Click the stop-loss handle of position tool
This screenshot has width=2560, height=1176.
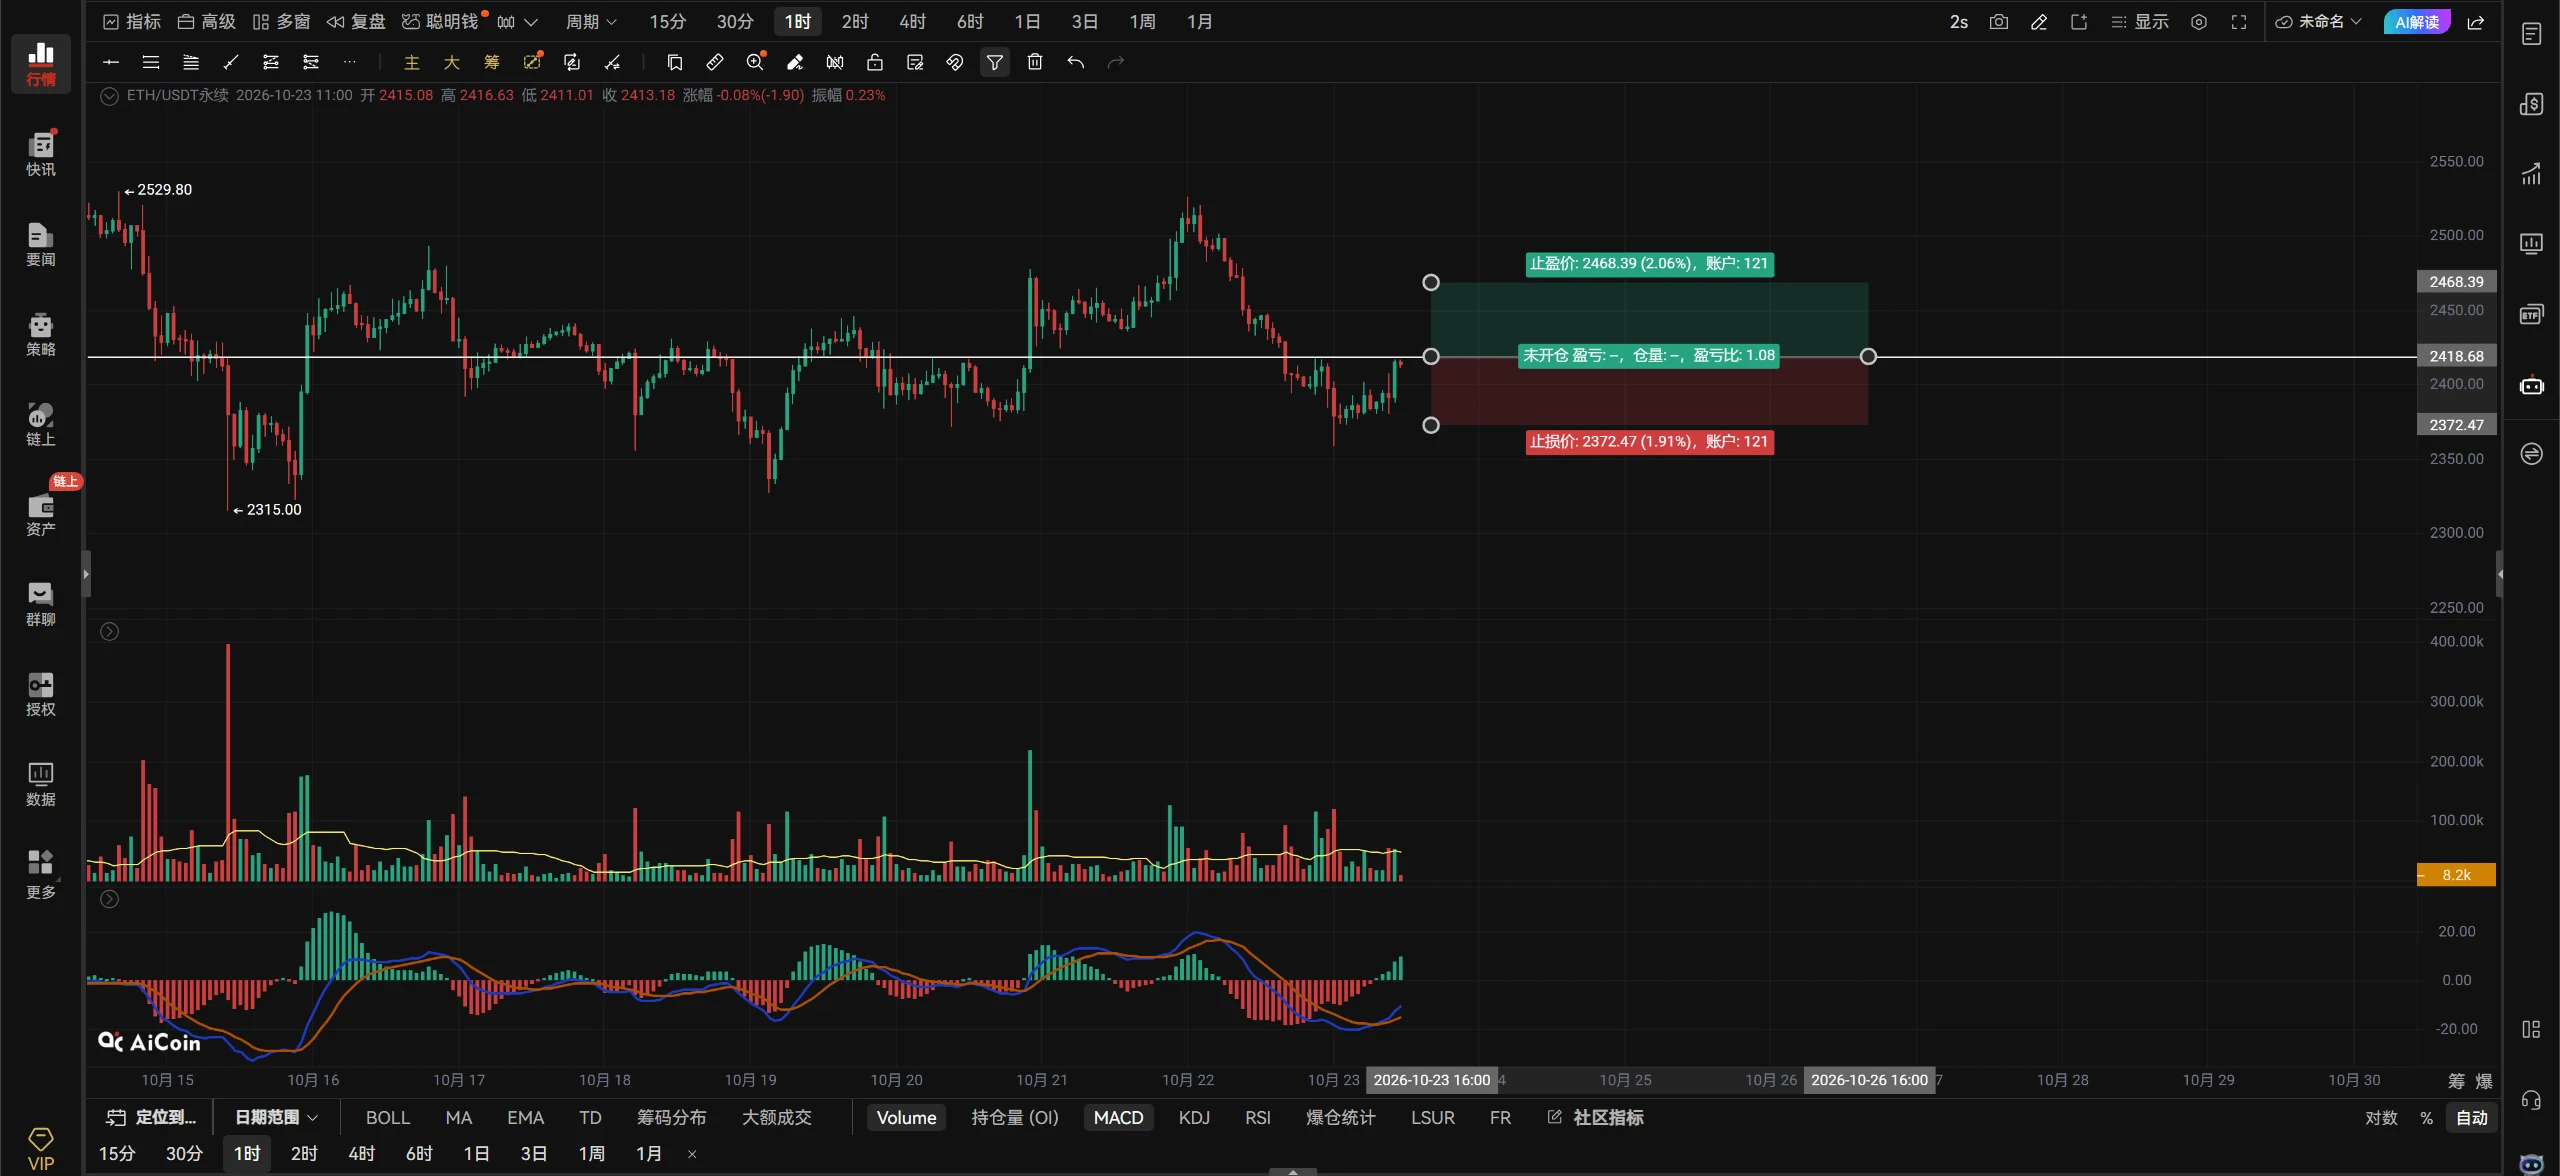click(1431, 425)
